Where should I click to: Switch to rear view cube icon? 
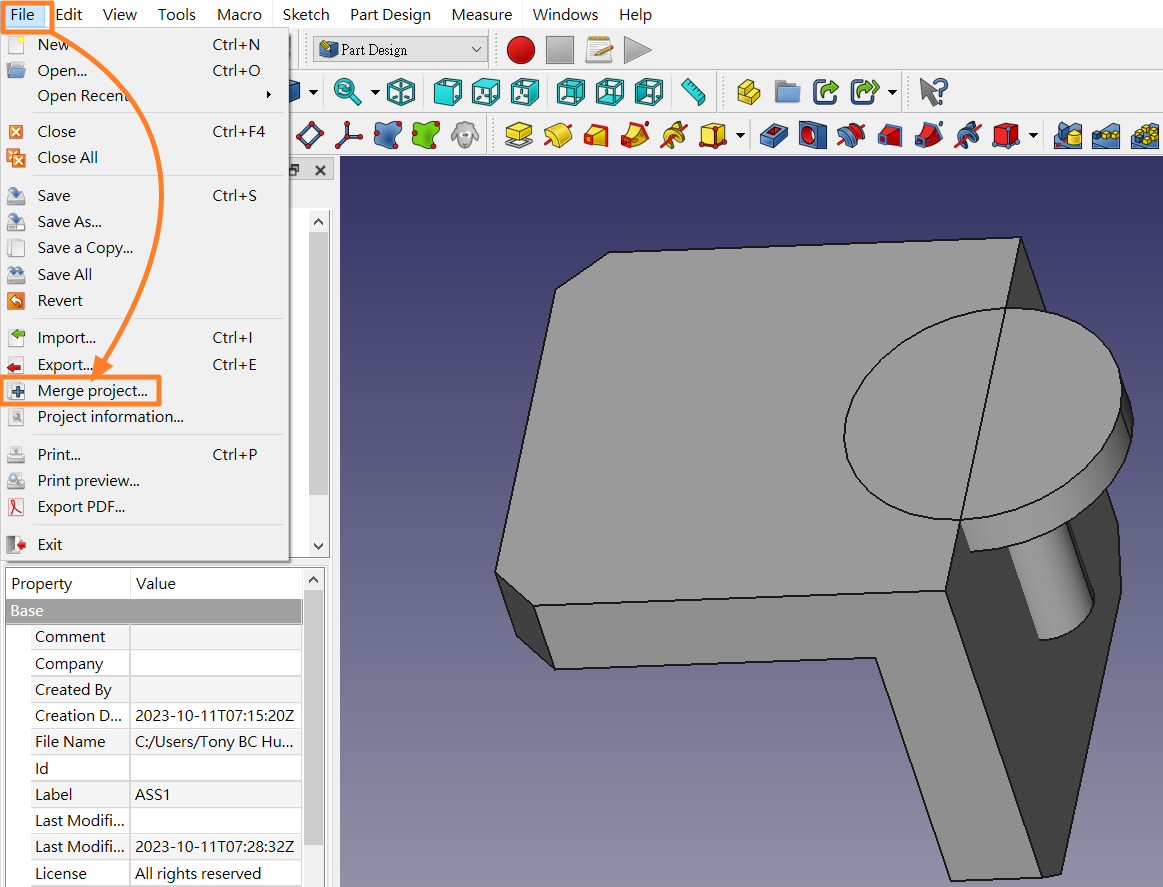click(571, 92)
